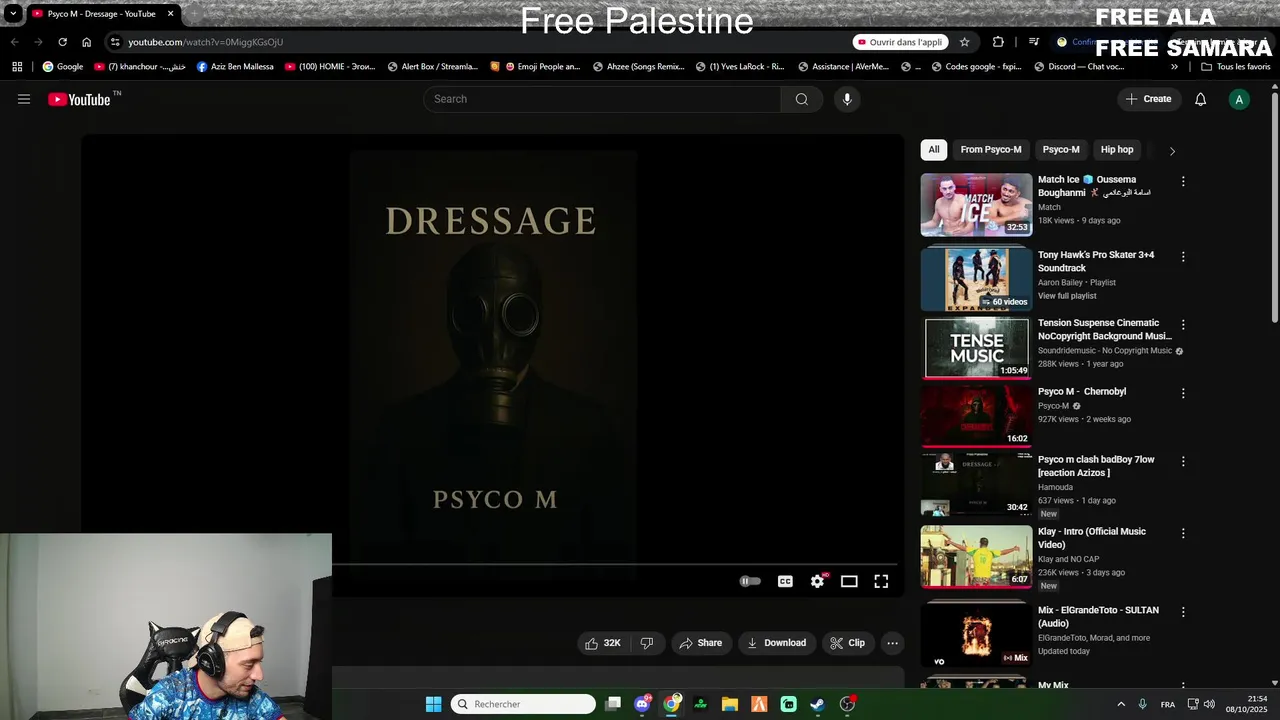The width and height of the screenshot is (1280, 720).
Task: Select the From Psyco-M filter chip
Action: point(991,150)
